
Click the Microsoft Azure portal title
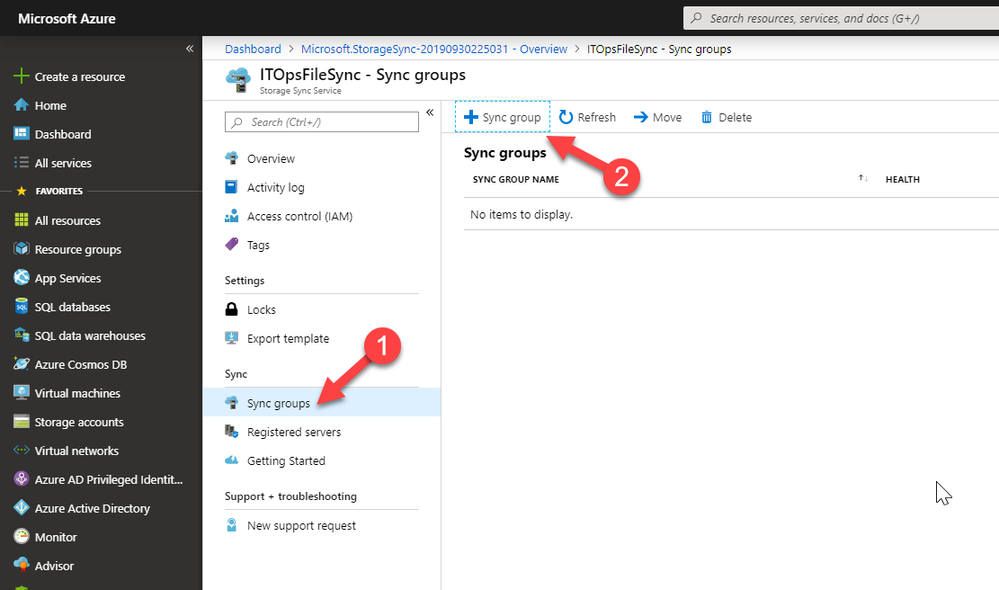[x=67, y=18]
